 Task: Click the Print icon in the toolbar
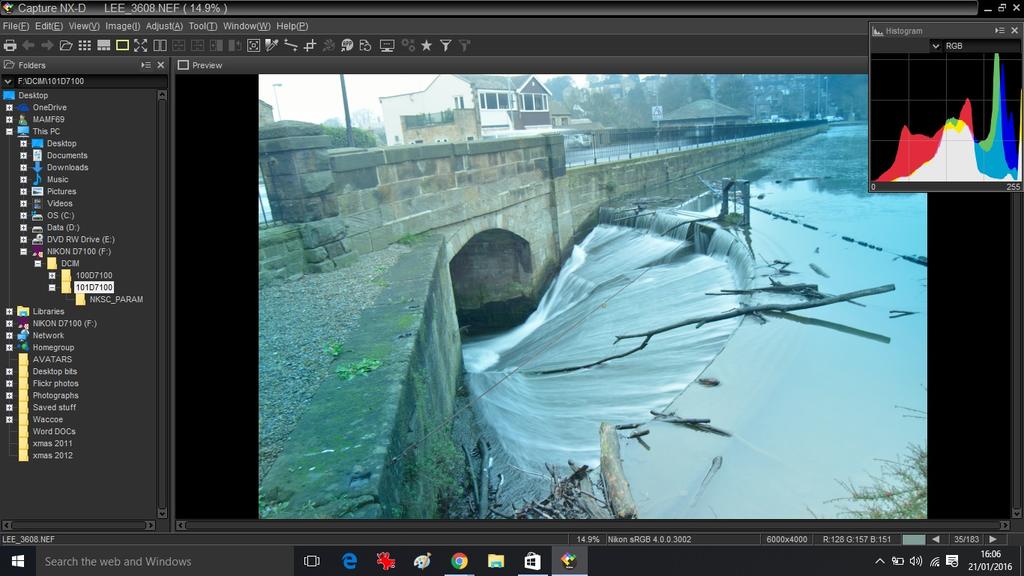pos(10,45)
